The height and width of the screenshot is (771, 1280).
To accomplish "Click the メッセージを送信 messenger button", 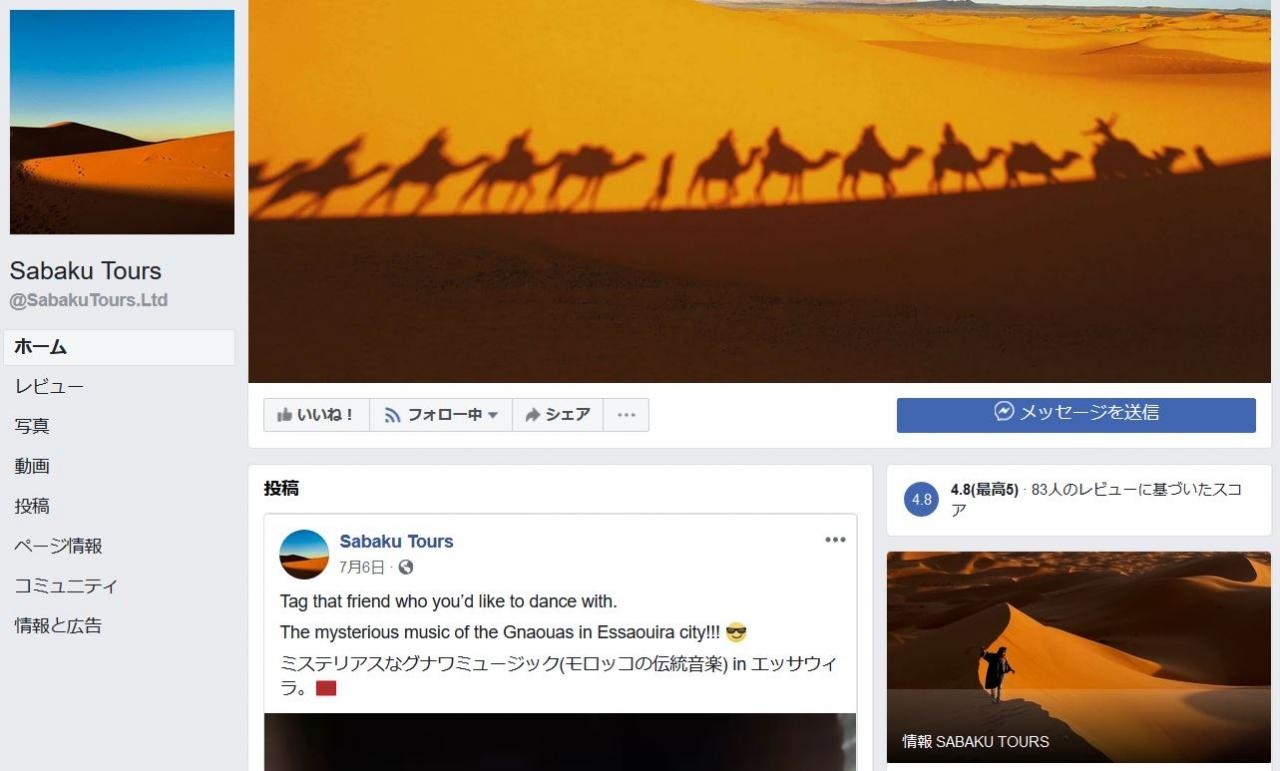I will pos(1076,415).
